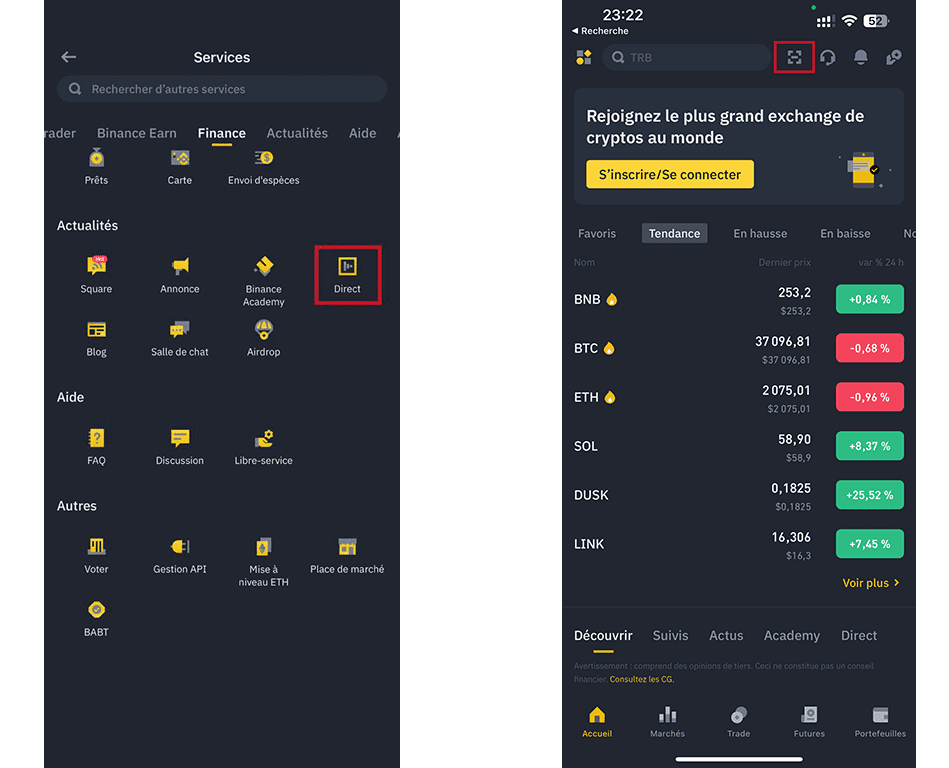The height and width of the screenshot is (768, 949).
Task: Show En baisse coins tab
Action: pyautogui.click(x=845, y=234)
